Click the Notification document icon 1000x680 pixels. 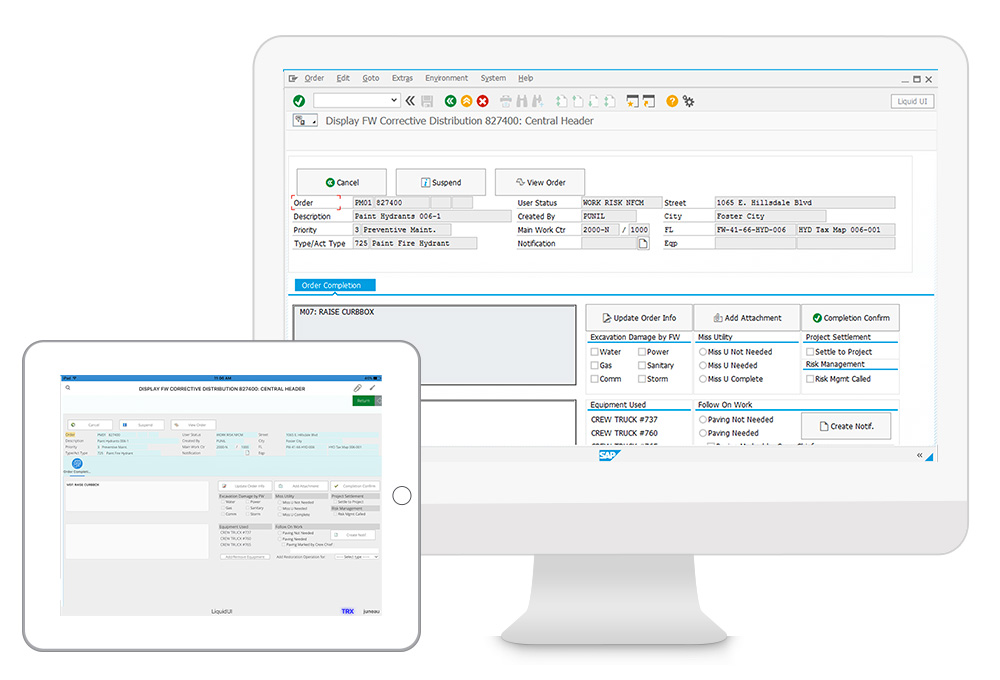(643, 244)
